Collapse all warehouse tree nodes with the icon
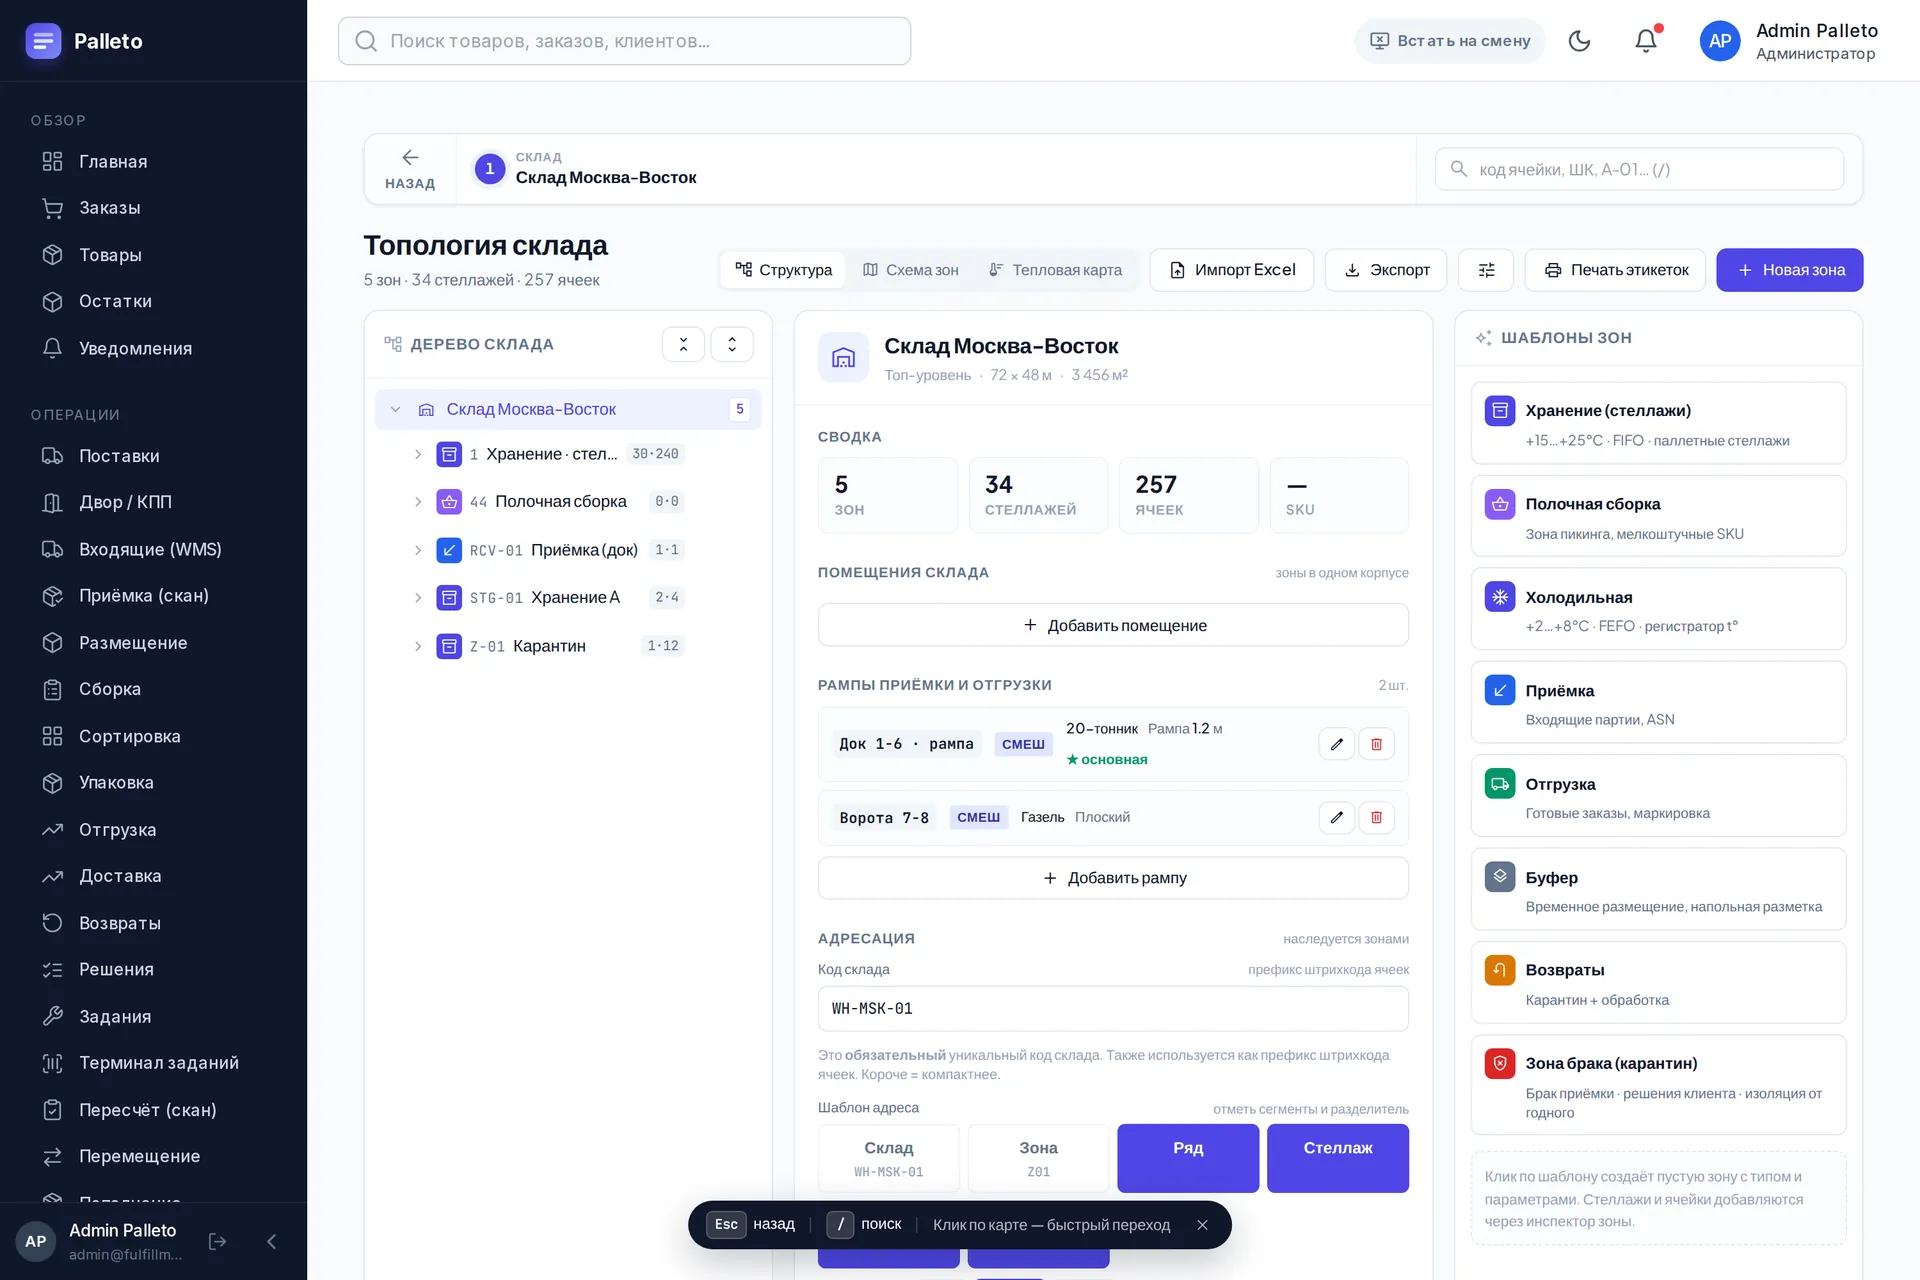Image resolution: width=1920 pixels, height=1280 pixels. coord(684,344)
